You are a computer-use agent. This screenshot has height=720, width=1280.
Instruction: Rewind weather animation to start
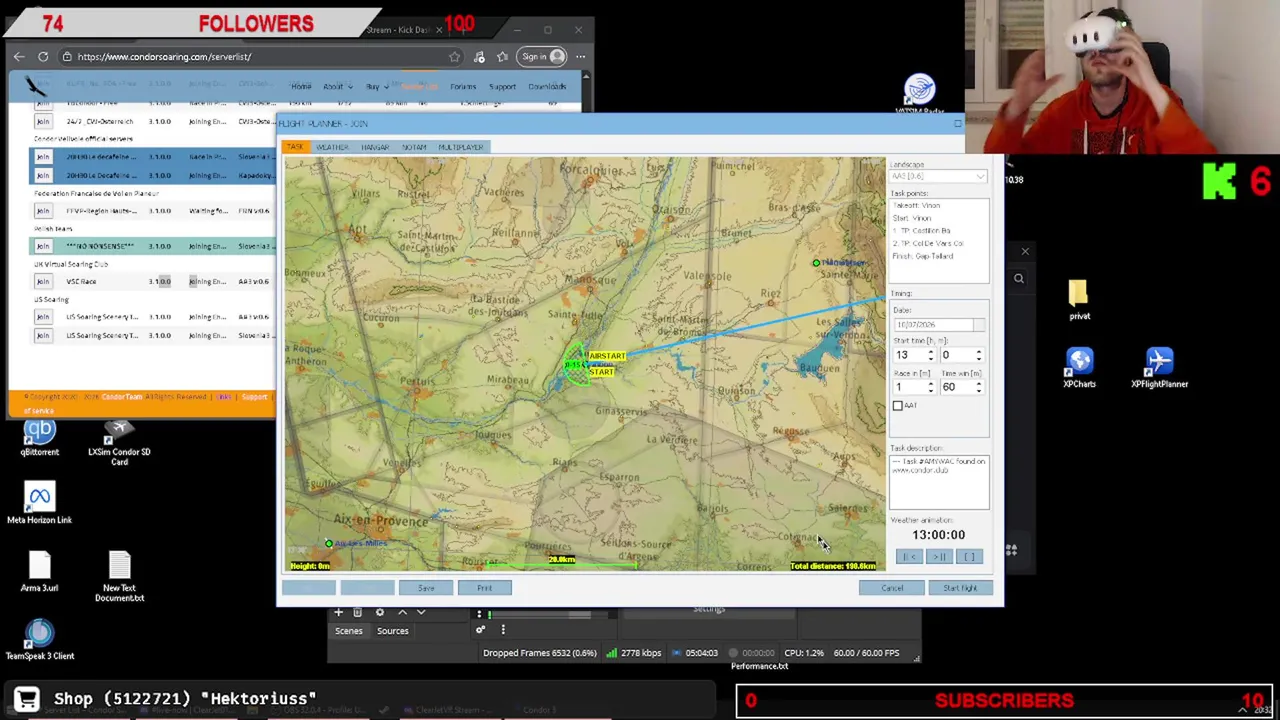pyautogui.click(x=909, y=557)
